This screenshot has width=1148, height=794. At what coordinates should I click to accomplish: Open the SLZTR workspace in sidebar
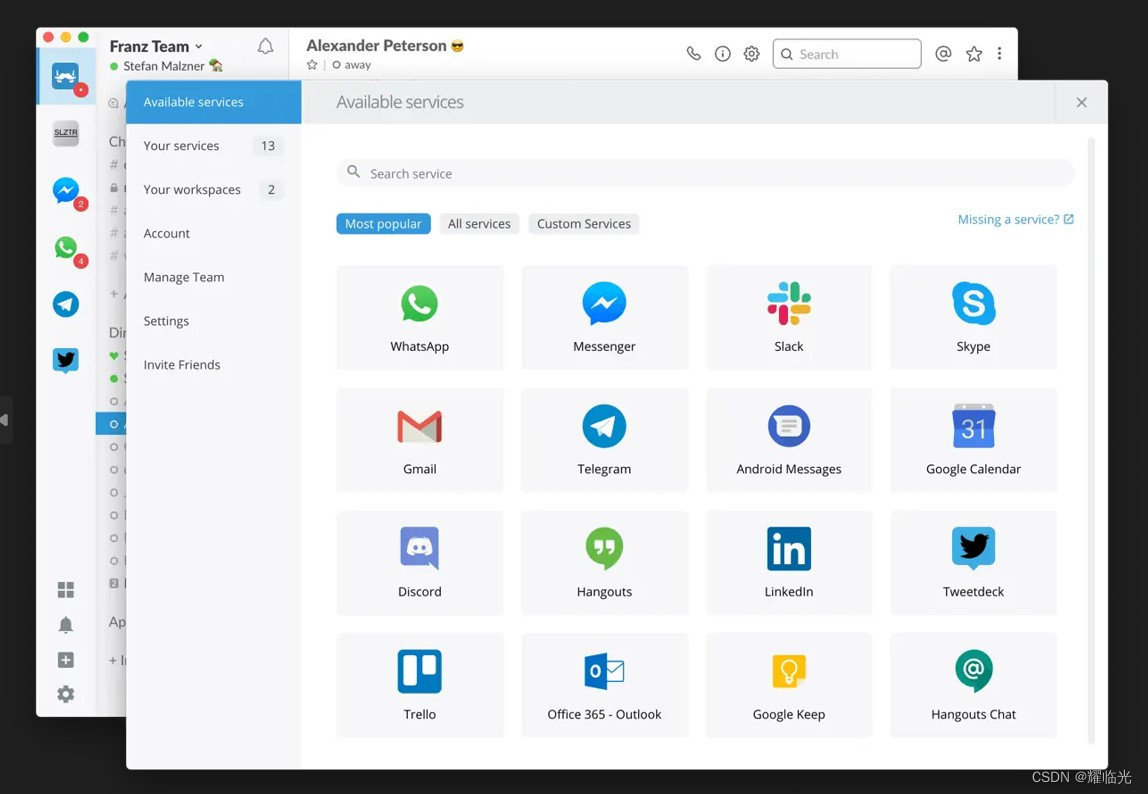pyautogui.click(x=66, y=133)
